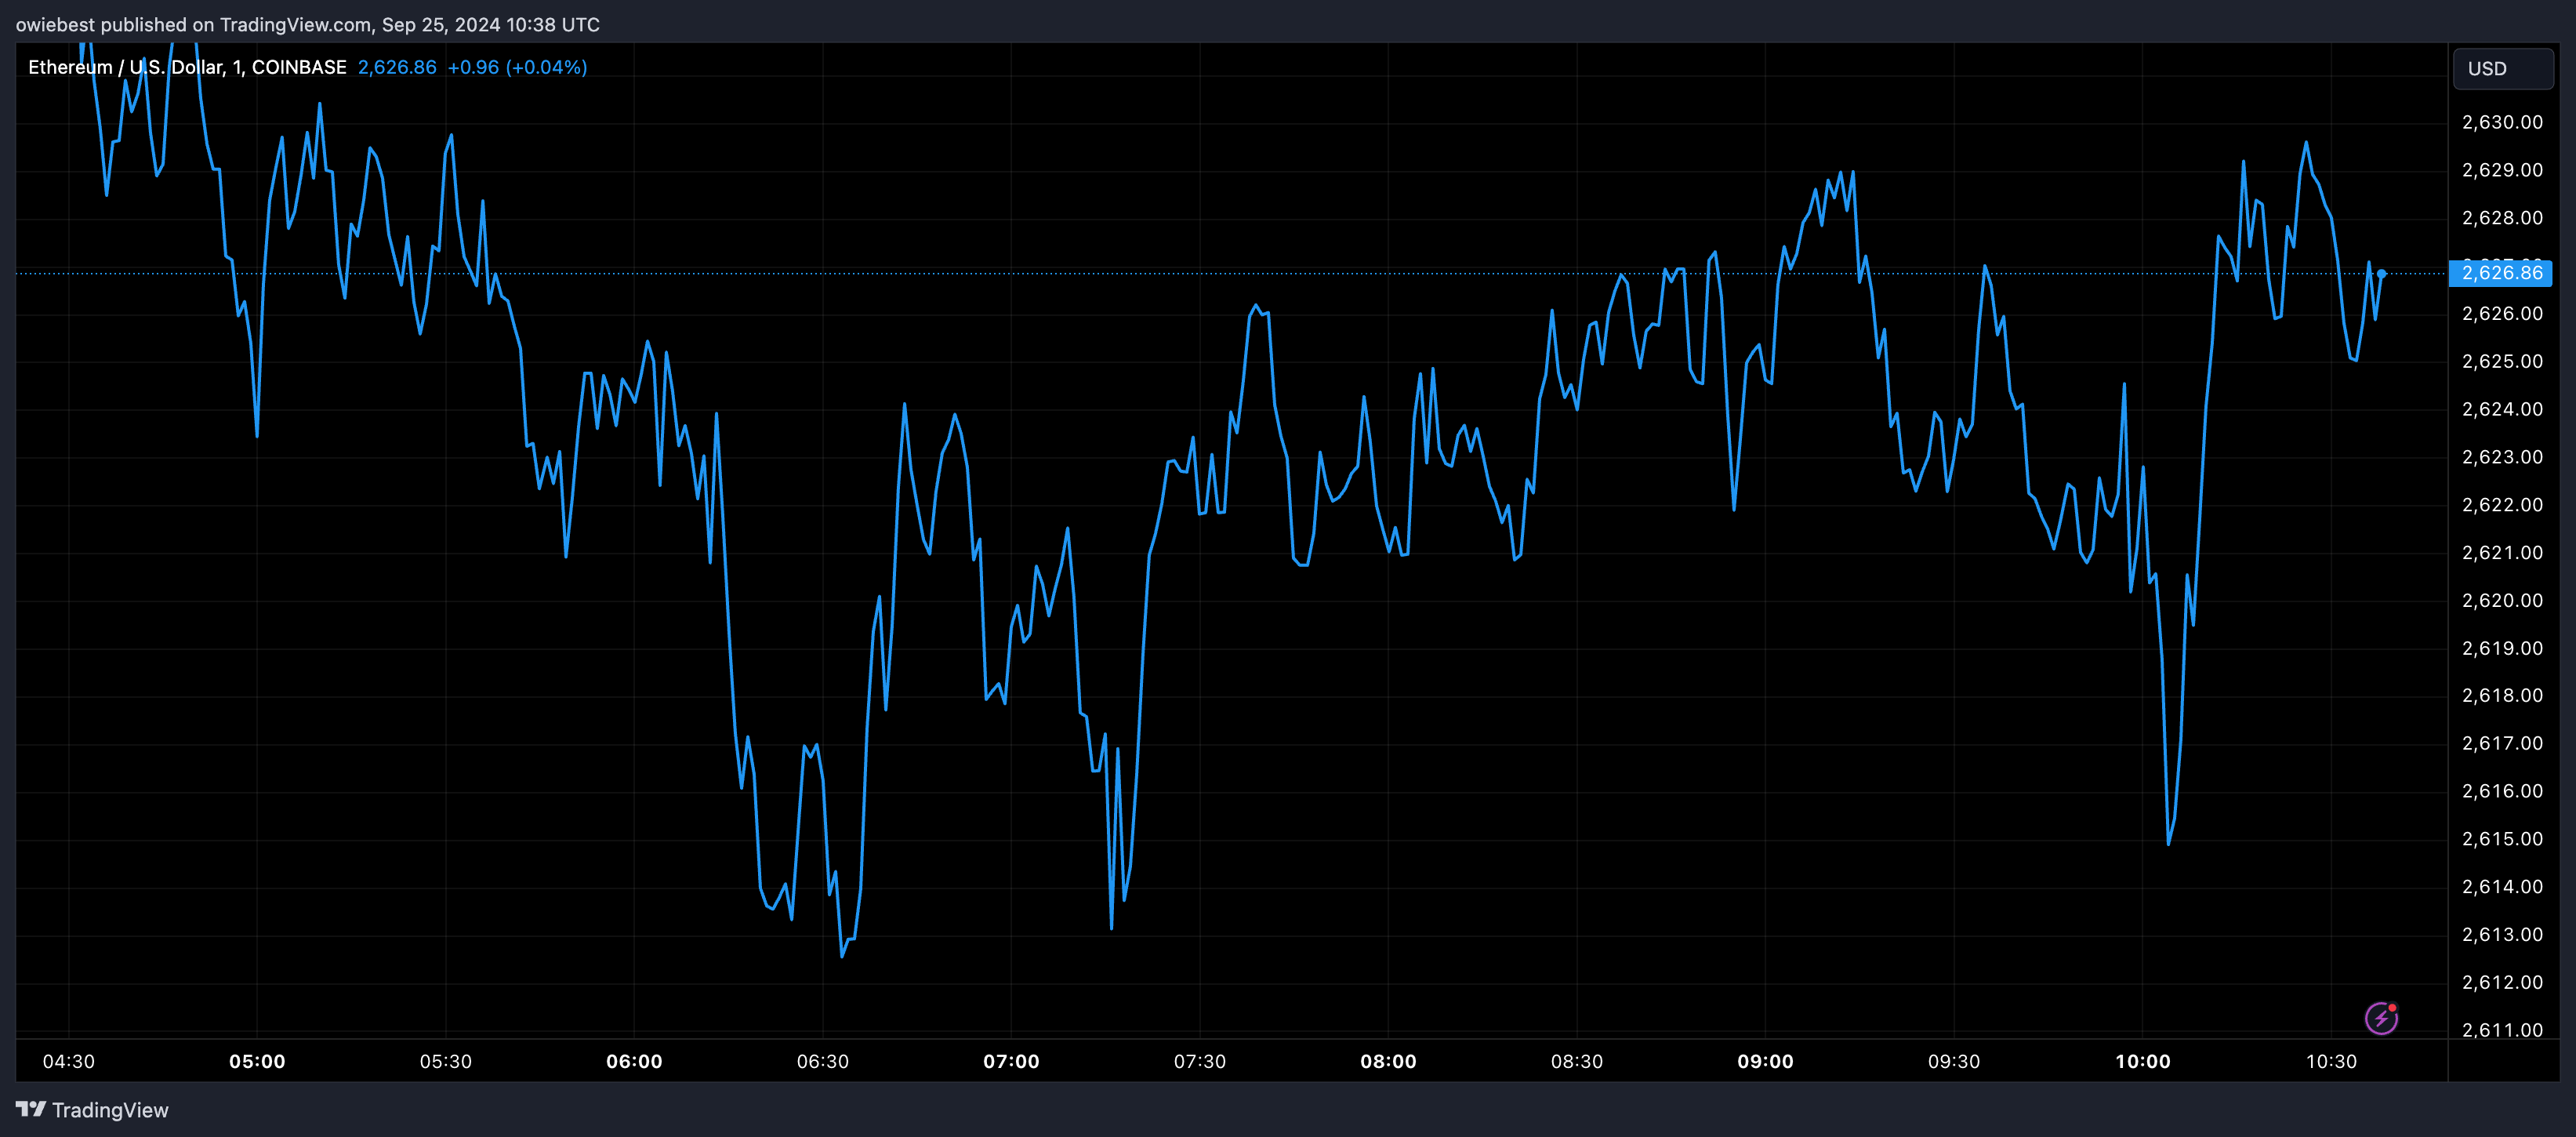2576x1137 pixels.
Task: Click the 2,615.00 price axis label
Action: tap(2502, 839)
